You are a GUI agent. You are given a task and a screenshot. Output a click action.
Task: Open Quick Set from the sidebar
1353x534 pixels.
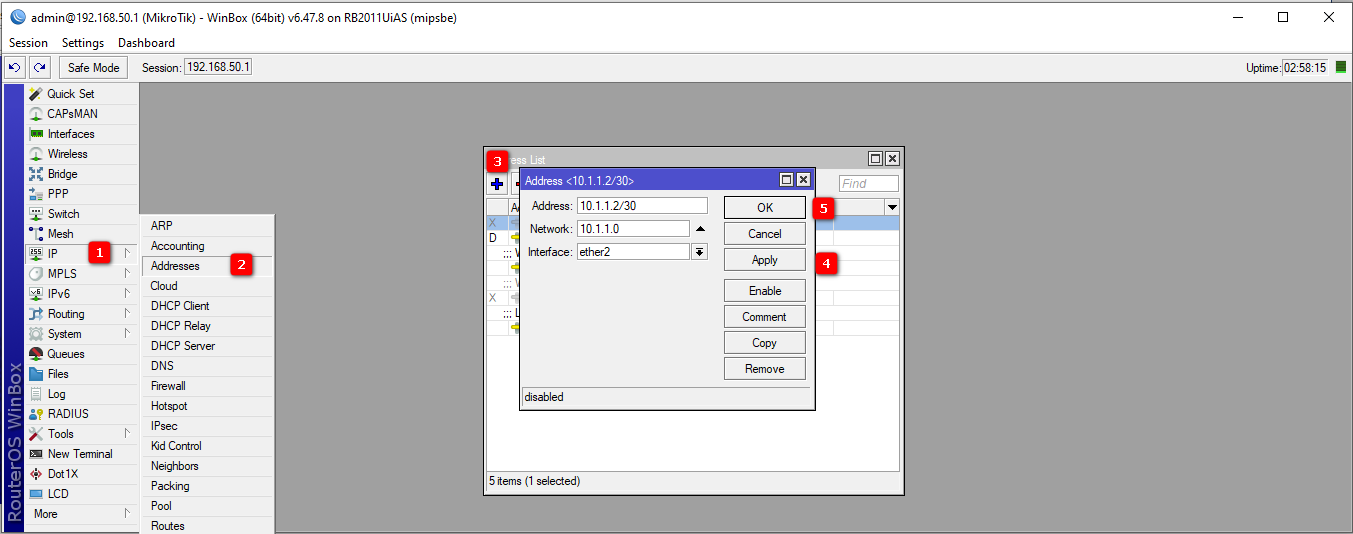[x=70, y=94]
